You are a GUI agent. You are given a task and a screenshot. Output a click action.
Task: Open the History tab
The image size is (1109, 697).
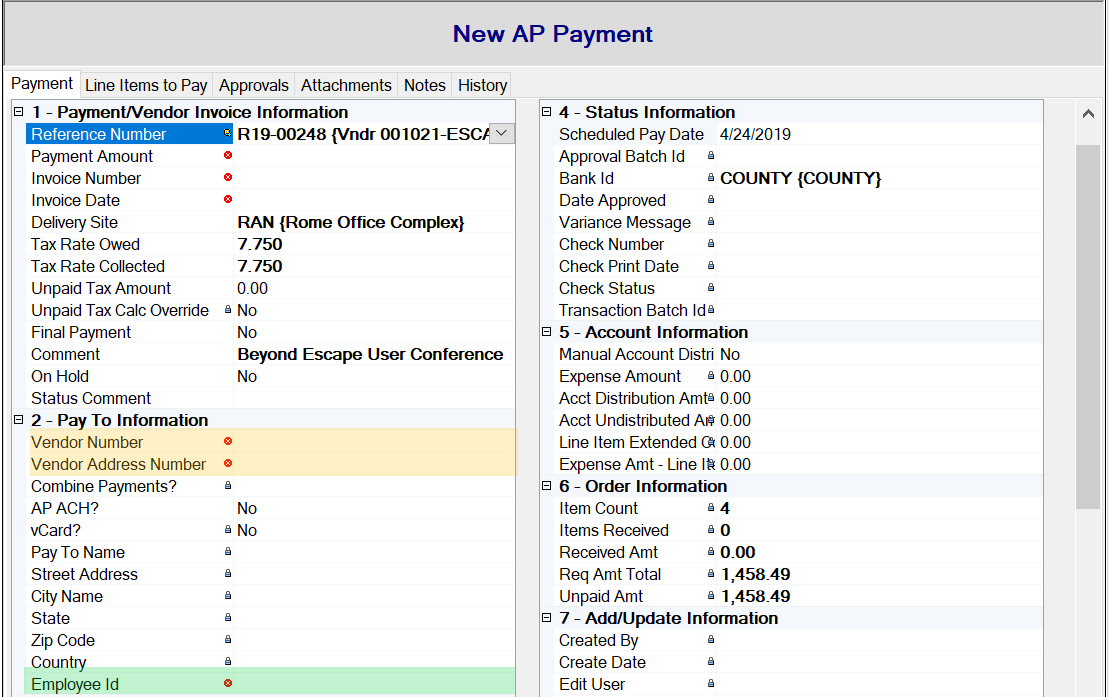click(x=482, y=86)
